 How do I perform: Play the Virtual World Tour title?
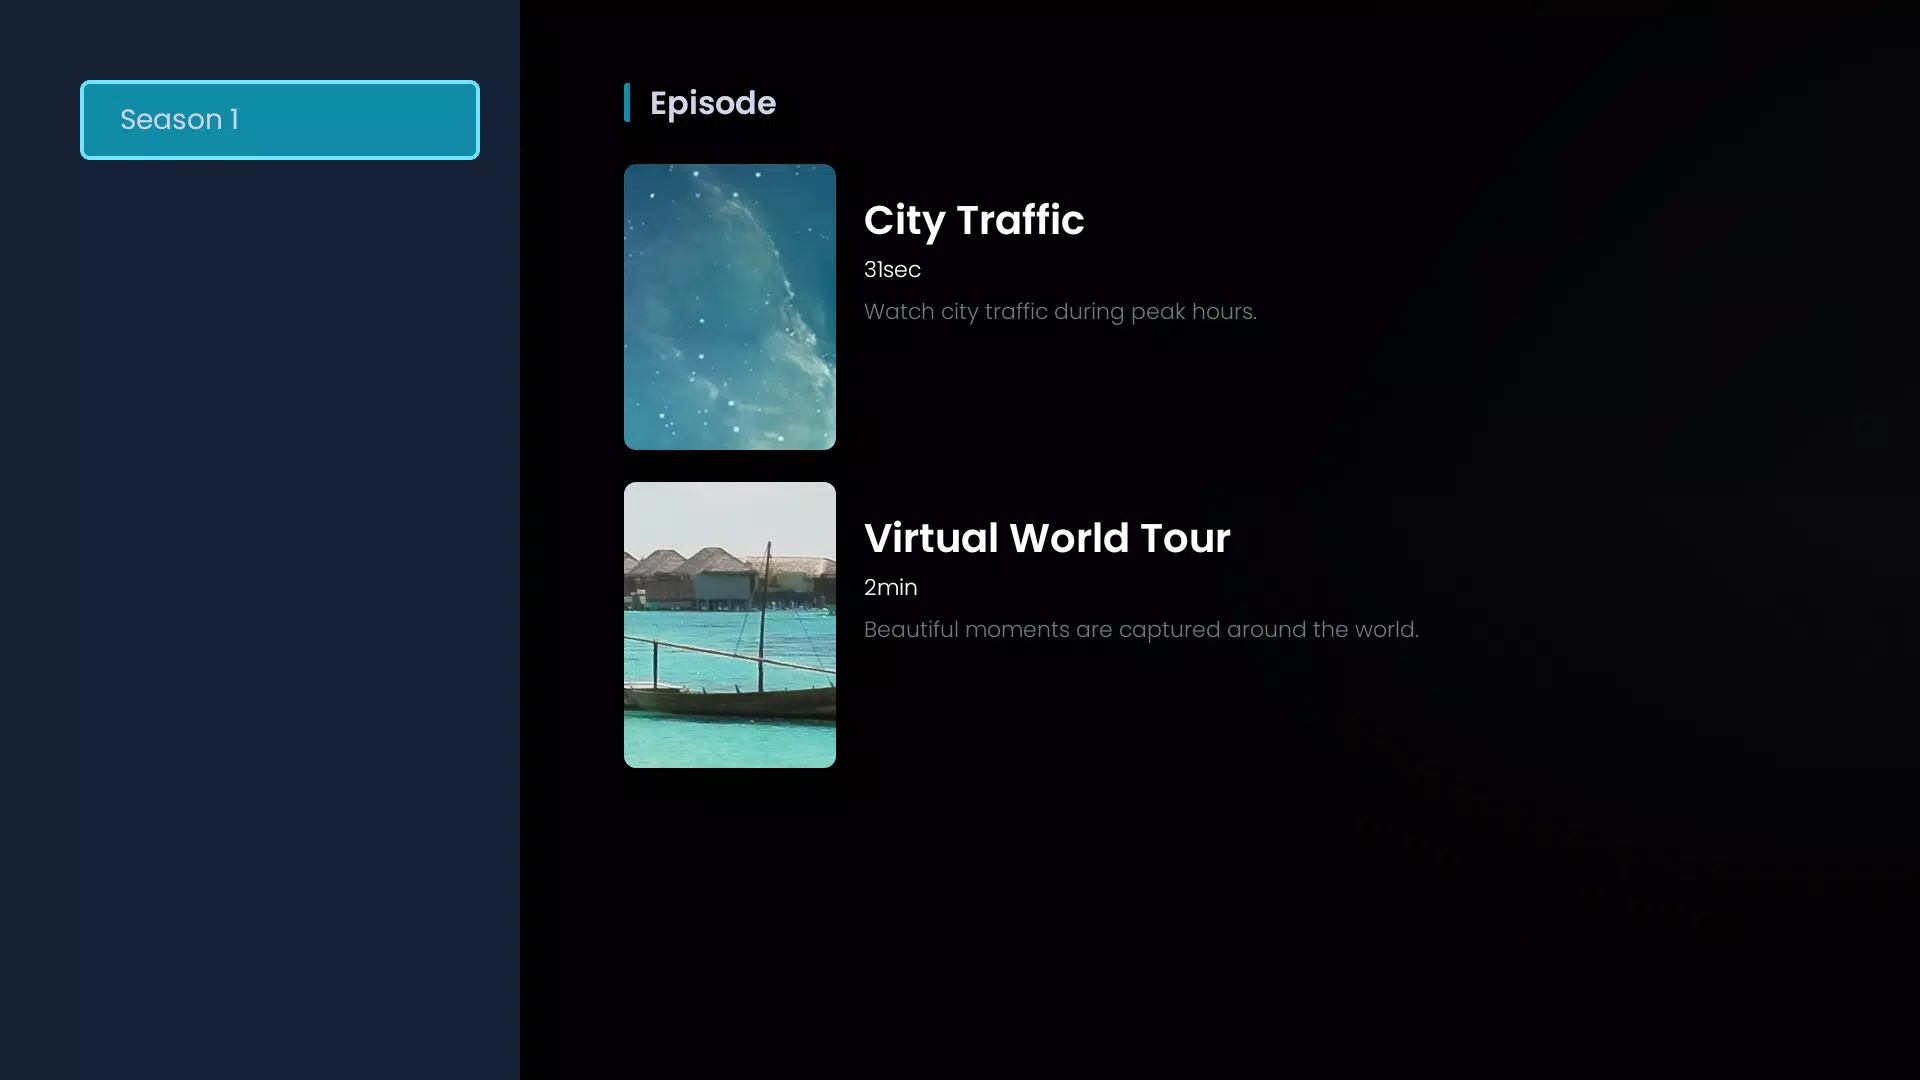(x=1047, y=538)
